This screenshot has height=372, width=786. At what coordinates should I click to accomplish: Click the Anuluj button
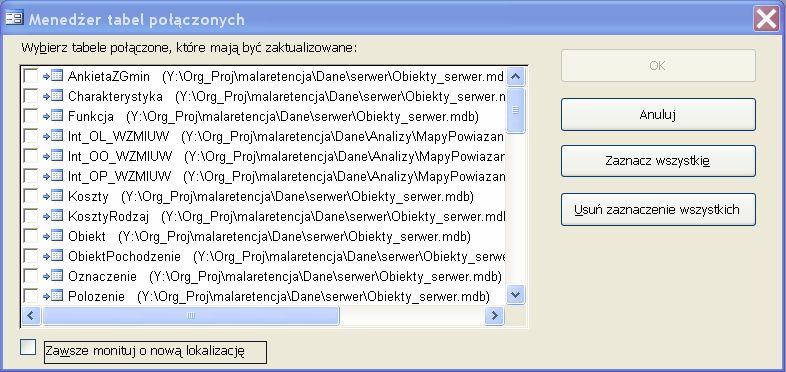point(658,114)
